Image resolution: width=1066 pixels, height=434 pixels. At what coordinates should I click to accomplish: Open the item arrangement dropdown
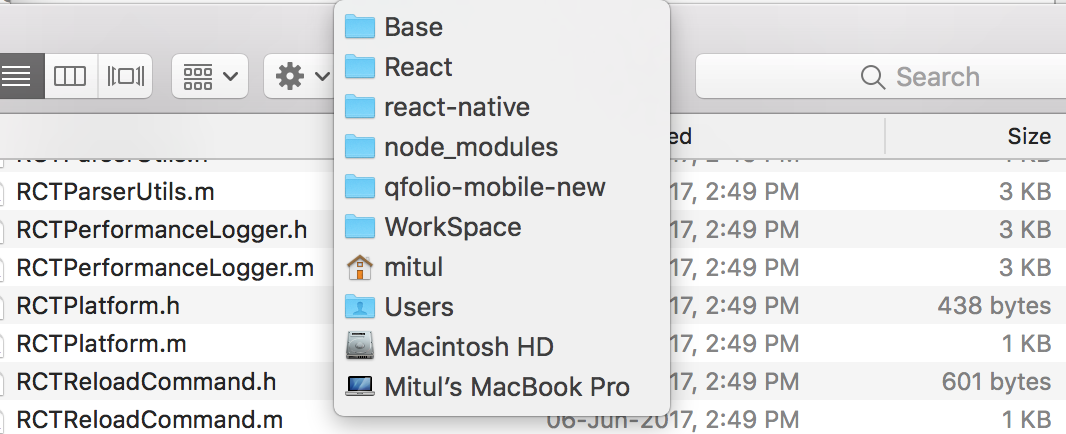[x=210, y=76]
